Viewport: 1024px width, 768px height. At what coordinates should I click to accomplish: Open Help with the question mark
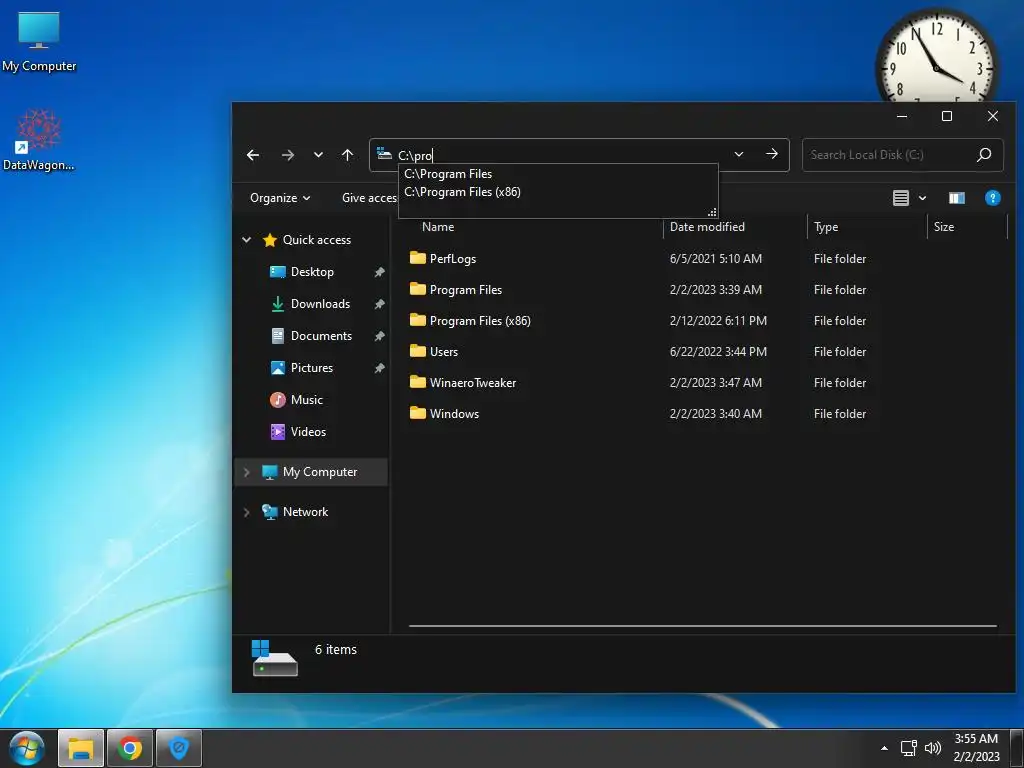point(993,198)
